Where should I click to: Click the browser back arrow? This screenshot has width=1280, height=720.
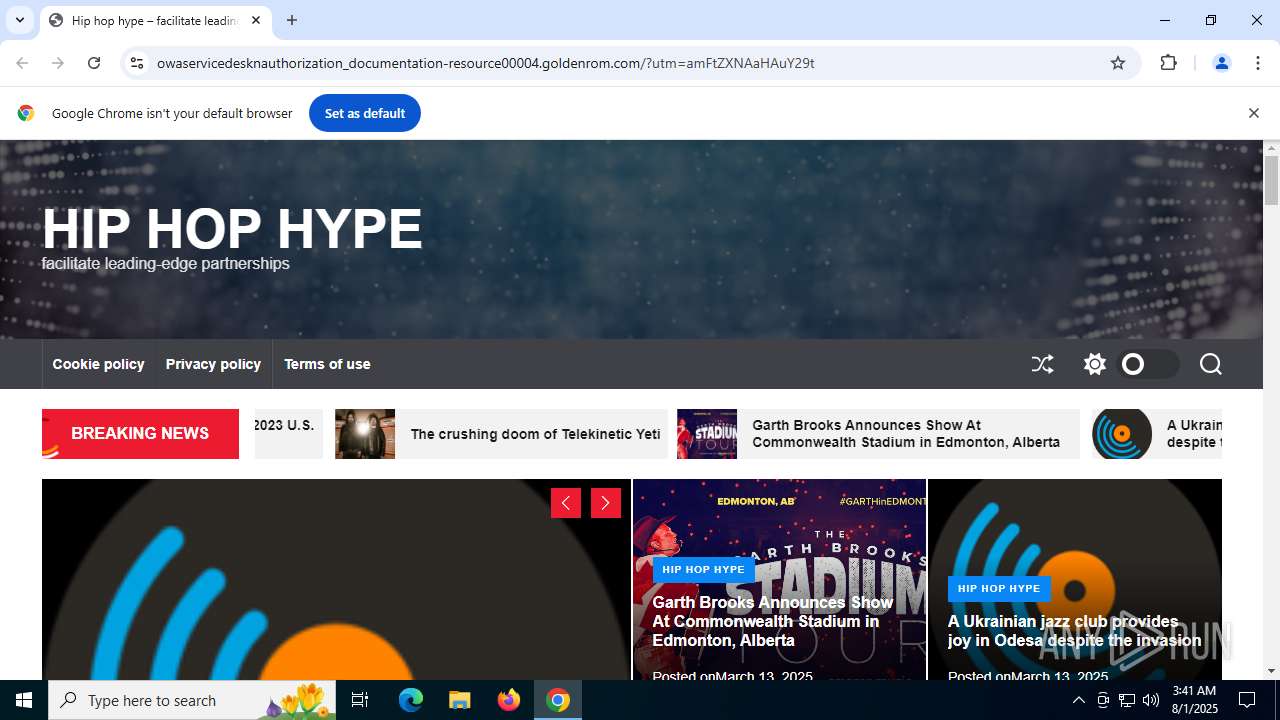coord(22,63)
